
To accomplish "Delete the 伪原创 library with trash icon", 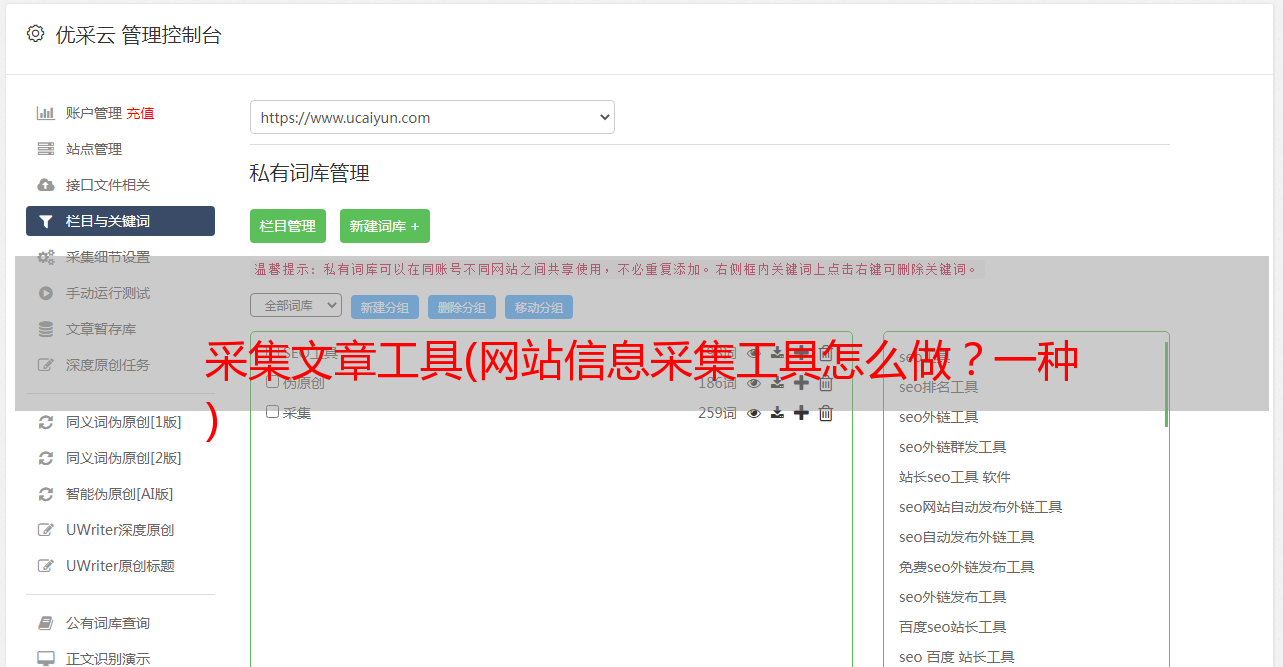I will point(826,383).
